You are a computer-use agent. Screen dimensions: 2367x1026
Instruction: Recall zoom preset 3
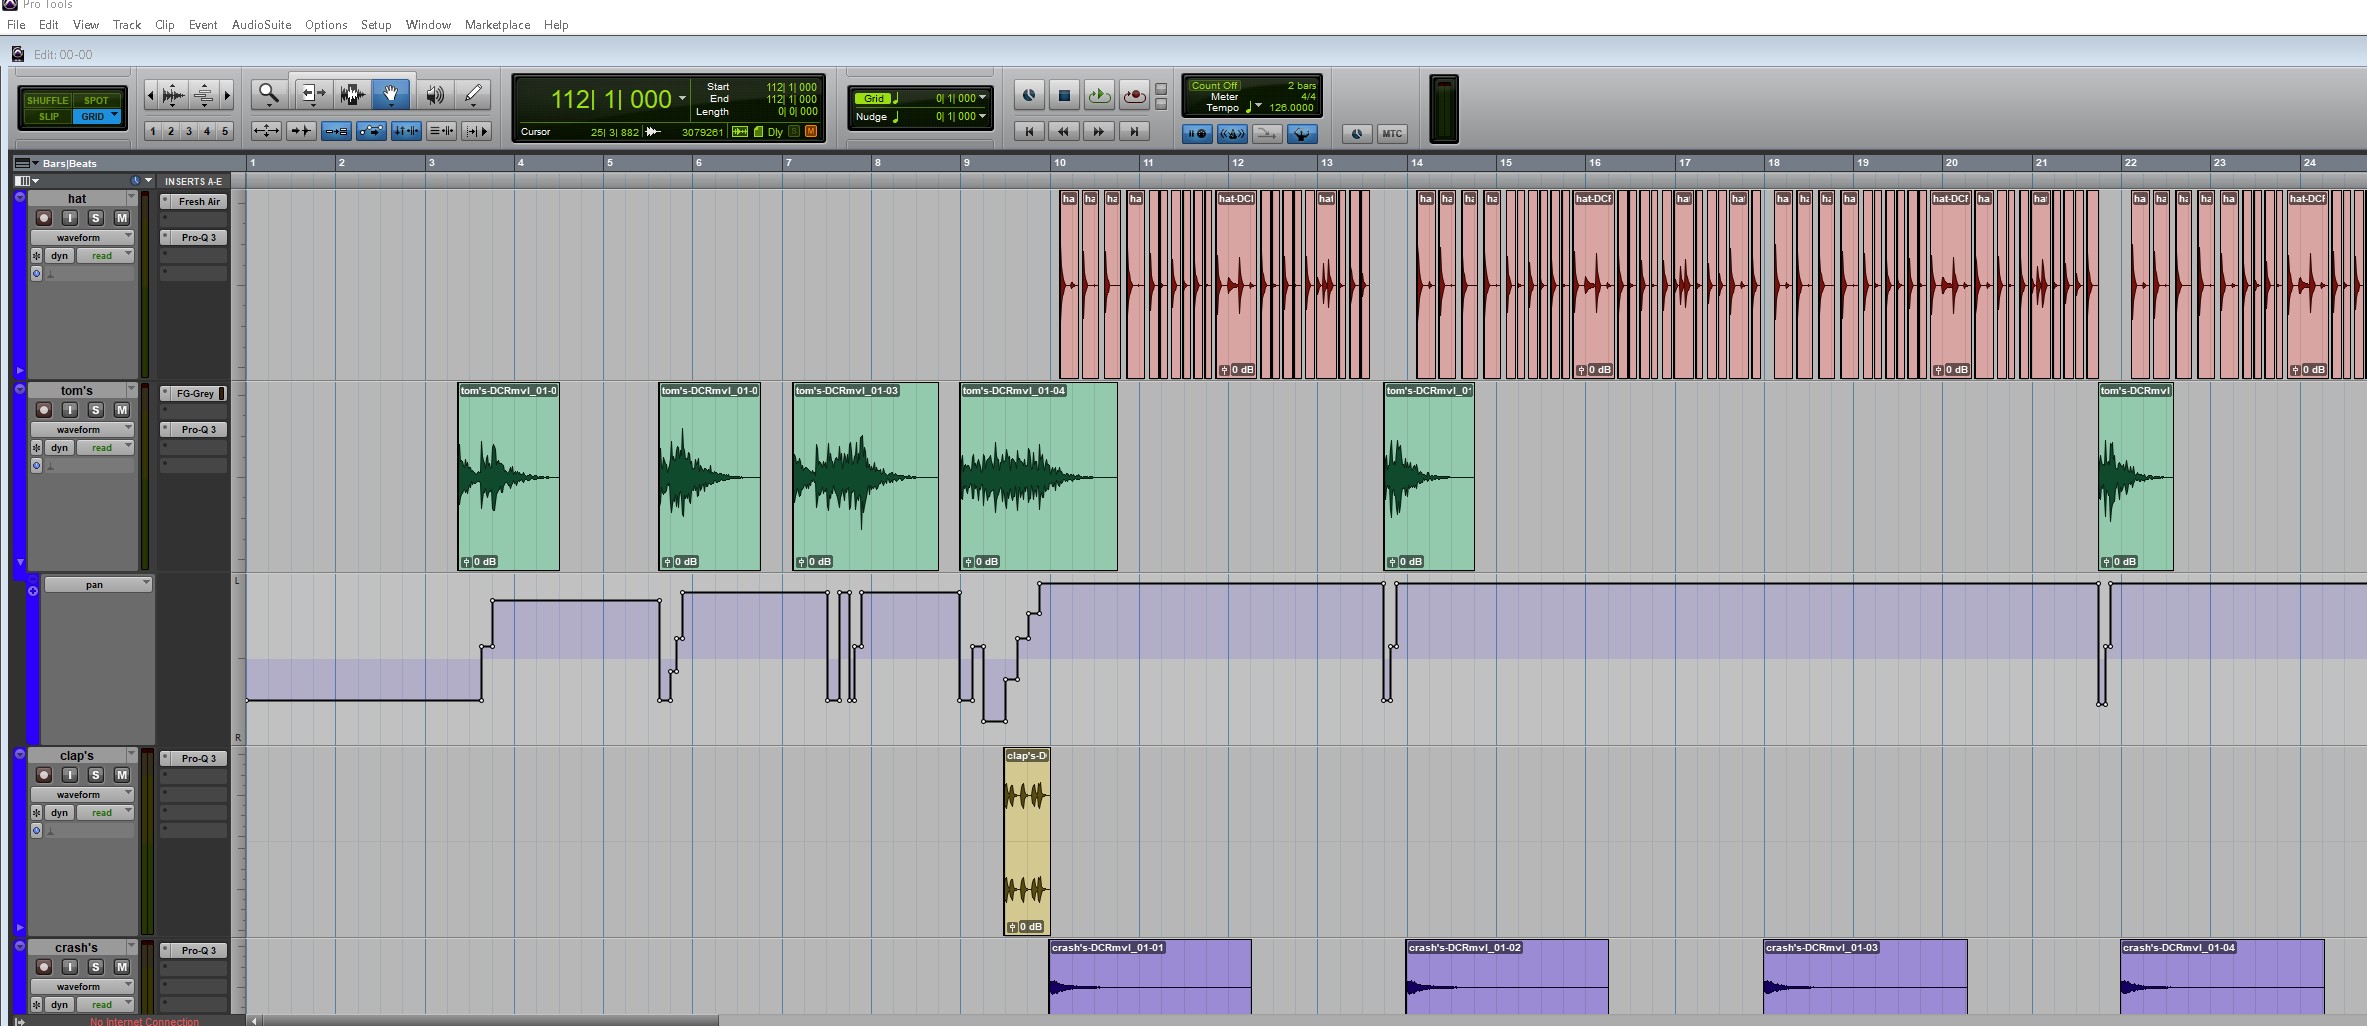tap(189, 131)
